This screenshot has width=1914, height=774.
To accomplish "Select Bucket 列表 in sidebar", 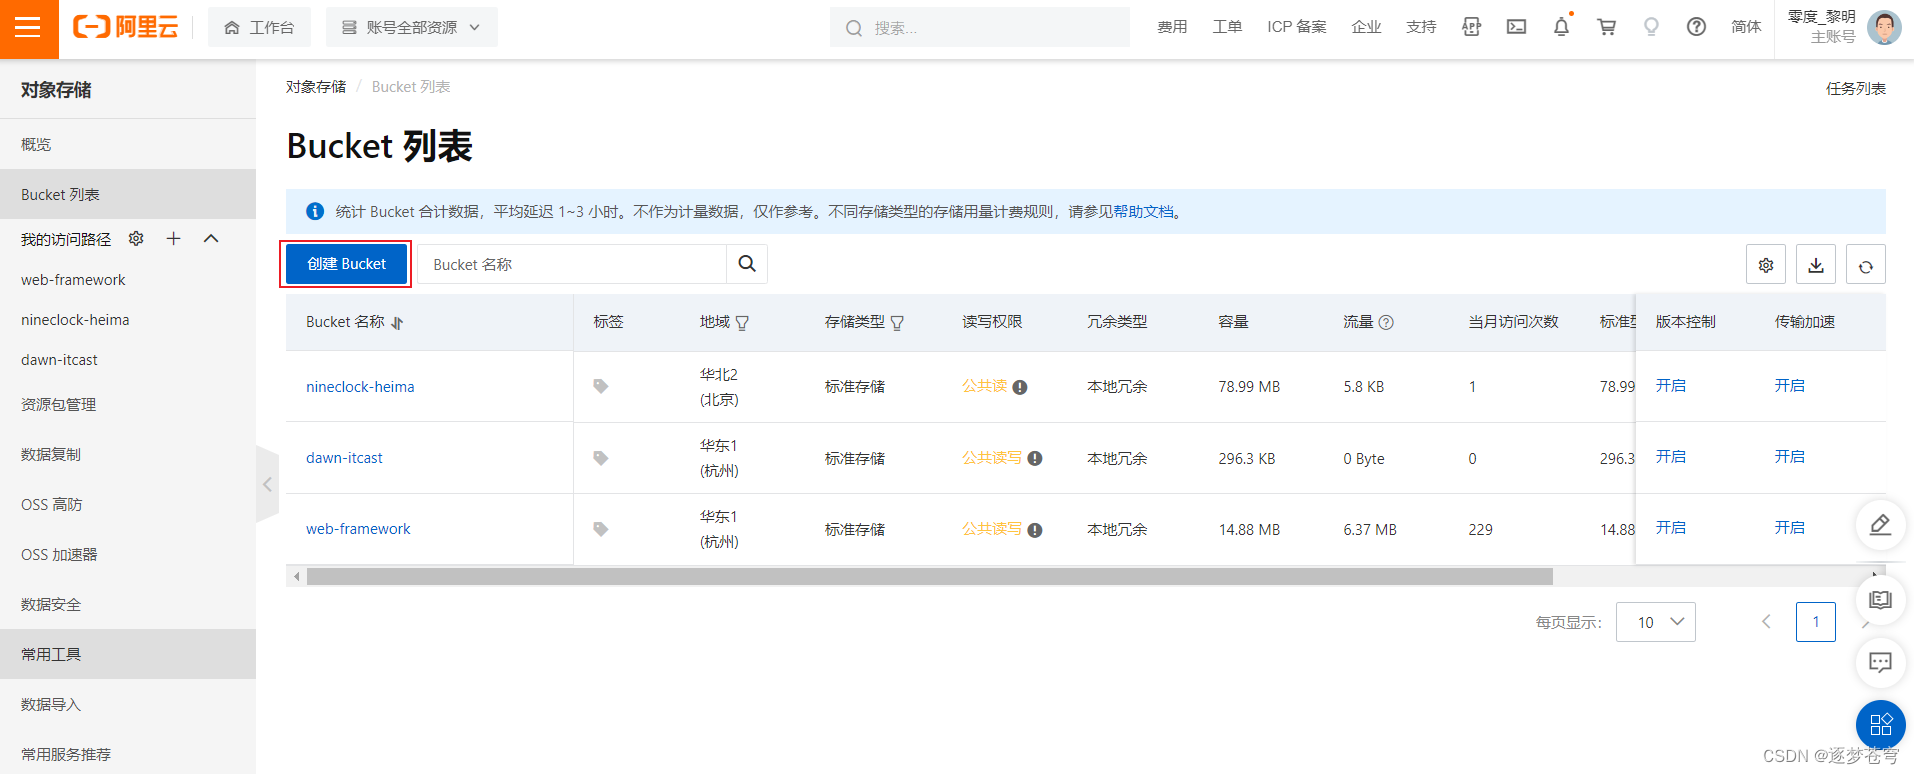I will click(x=128, y=194).
